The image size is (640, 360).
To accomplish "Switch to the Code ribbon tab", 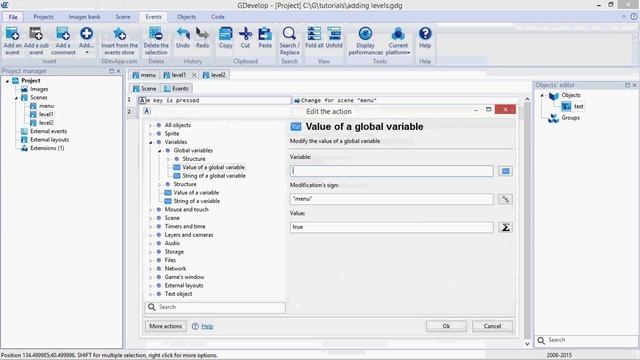I will point(218,17).
